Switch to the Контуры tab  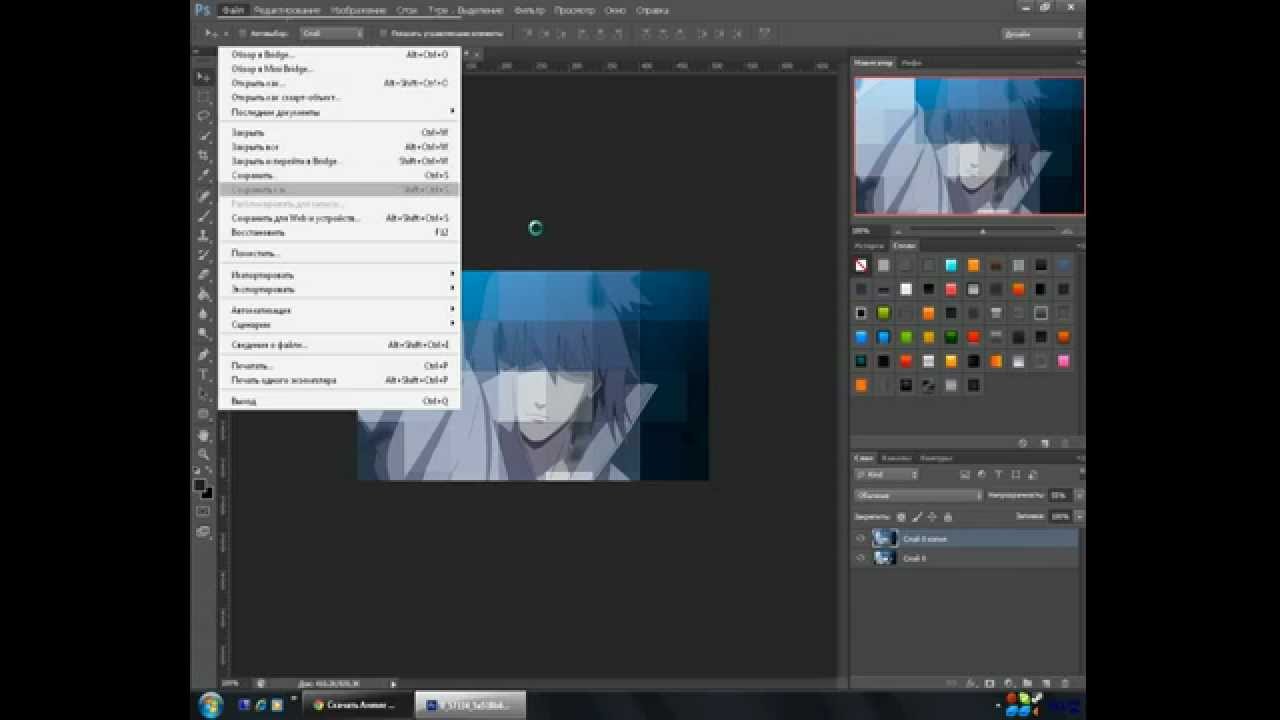[x=935, y=458]
